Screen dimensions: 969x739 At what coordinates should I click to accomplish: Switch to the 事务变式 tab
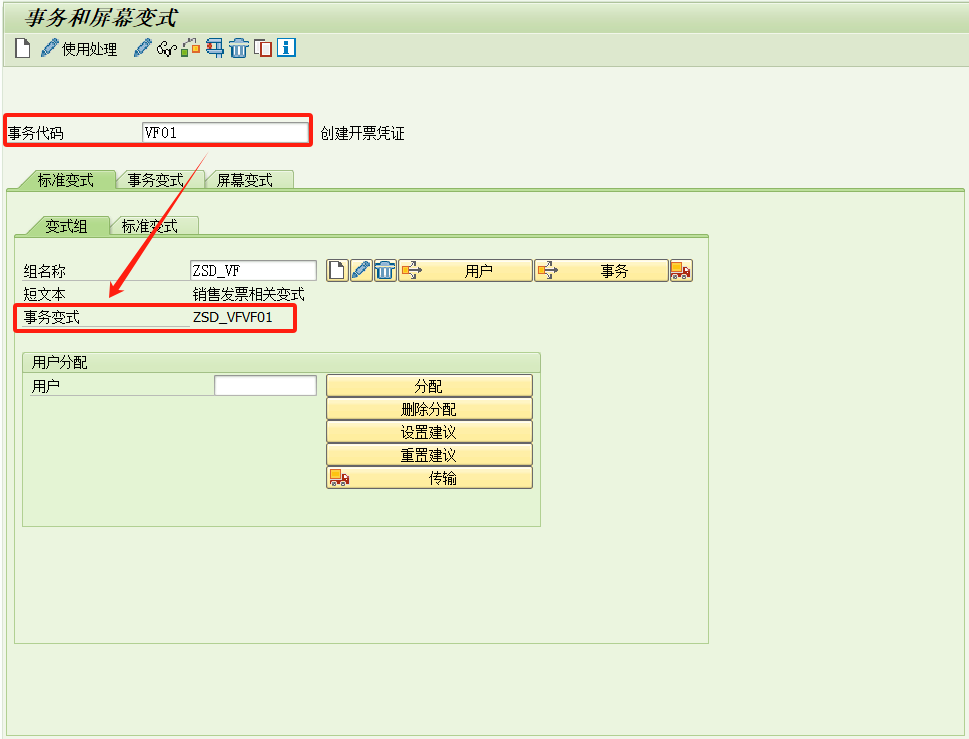[156, 180]
